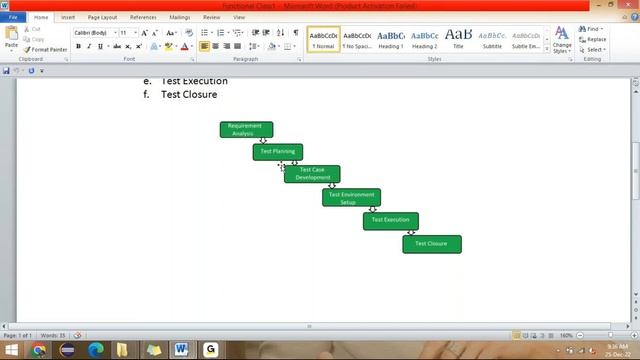The width and height of the screenshot is (640, 360).
Task: Switch to the Insert tab
Action: [68, 17]
